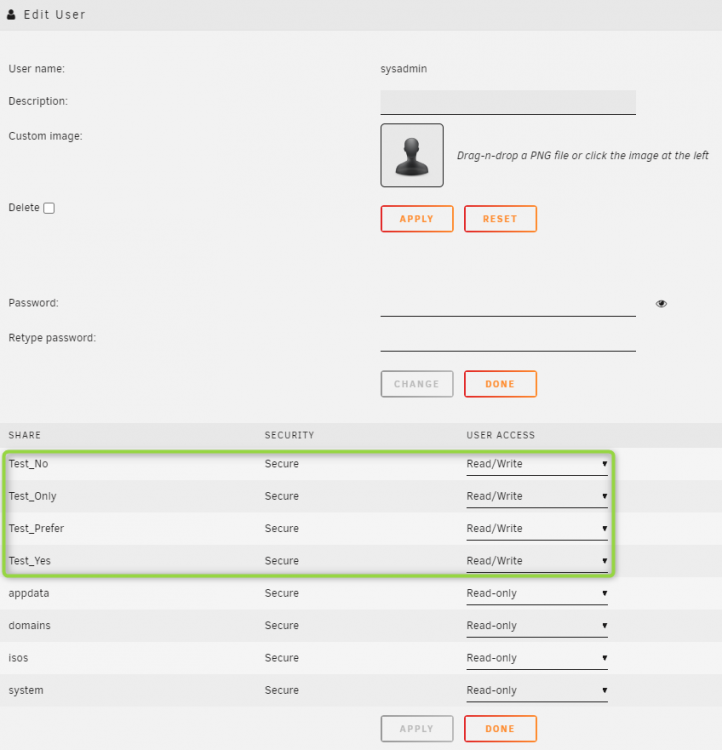Click the USER ACCESS column header

click(x=500, y=435)
